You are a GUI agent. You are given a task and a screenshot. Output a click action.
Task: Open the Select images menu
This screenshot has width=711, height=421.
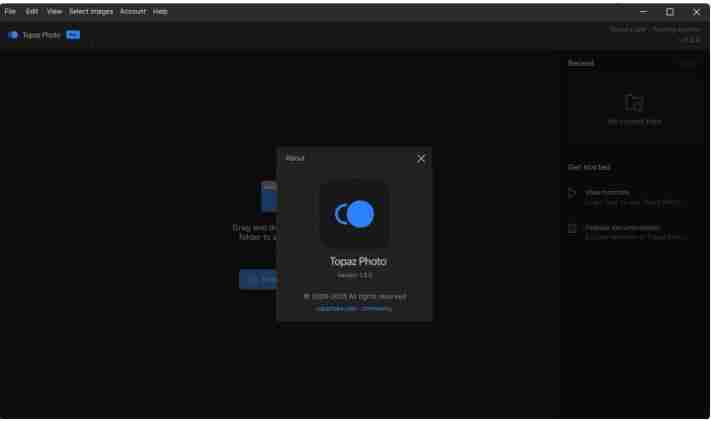(91, 12)
